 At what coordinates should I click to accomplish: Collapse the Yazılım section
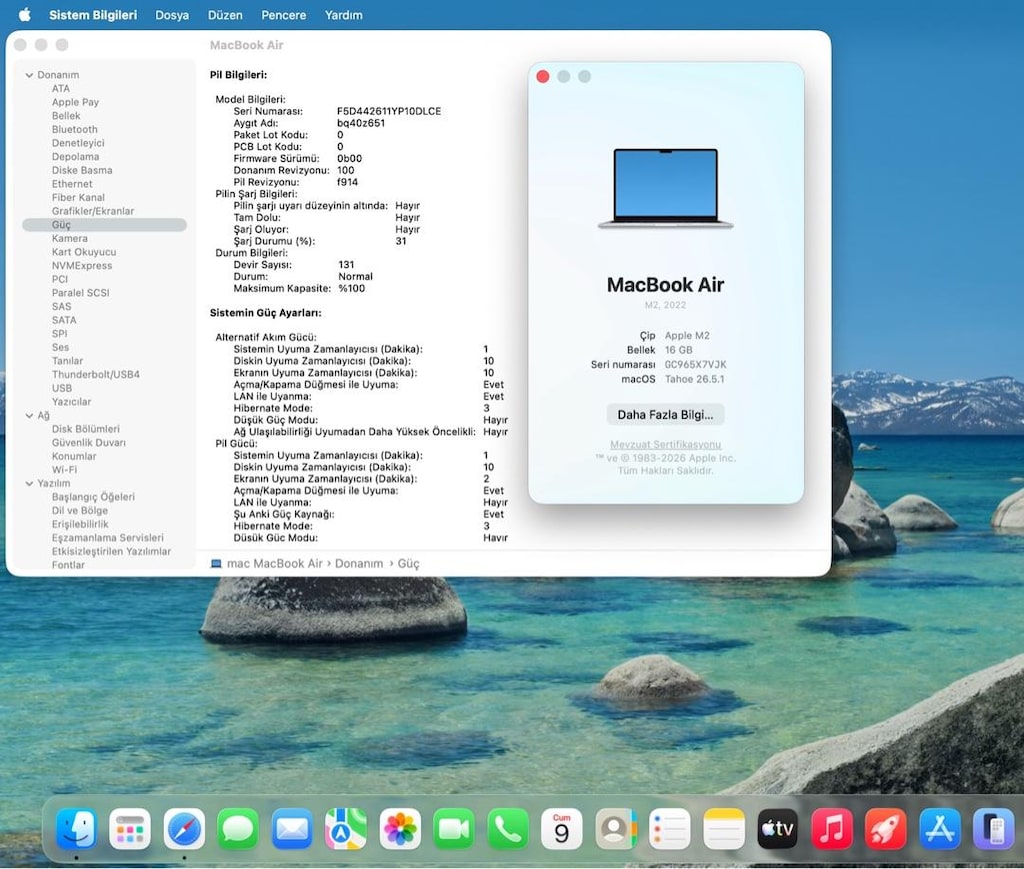tap(29, 483)
